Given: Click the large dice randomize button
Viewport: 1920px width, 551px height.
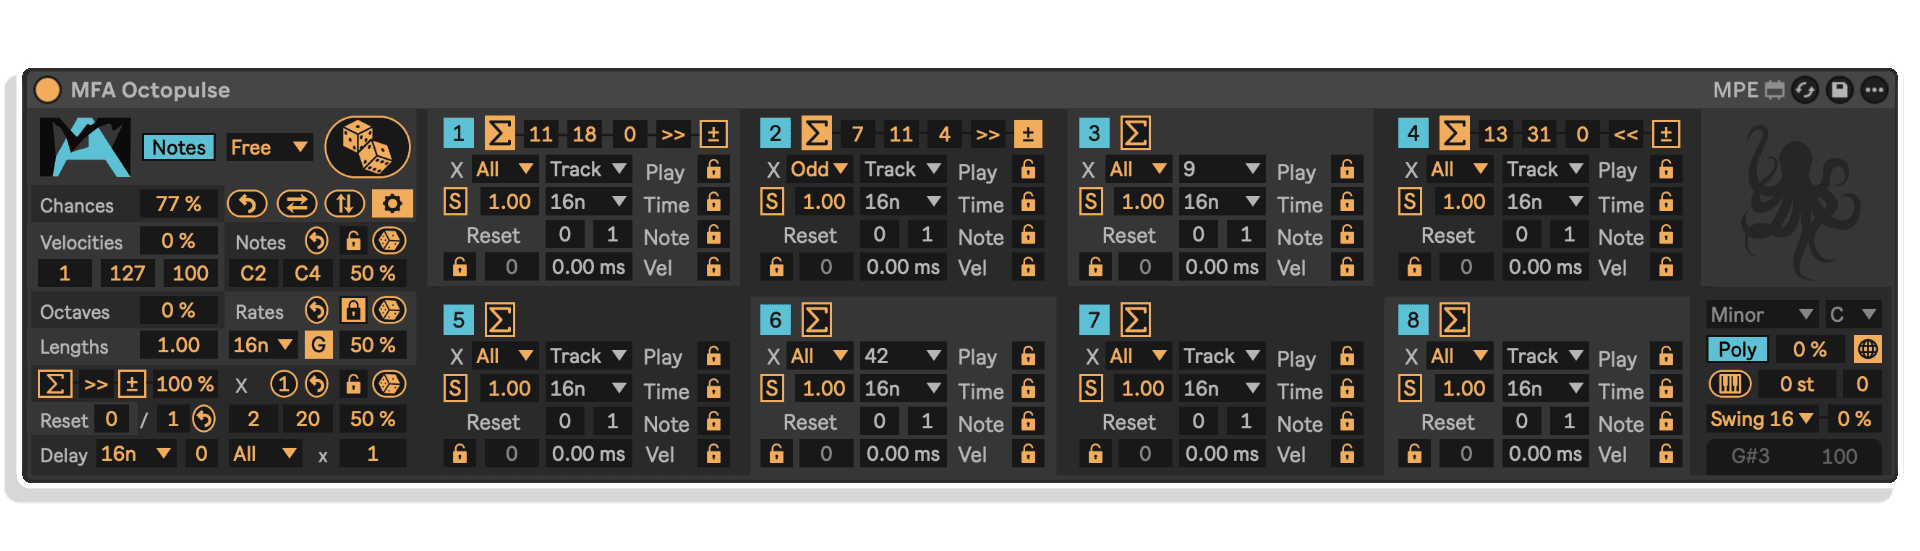Looking at the screenshot, I should [x=367, y=147].
